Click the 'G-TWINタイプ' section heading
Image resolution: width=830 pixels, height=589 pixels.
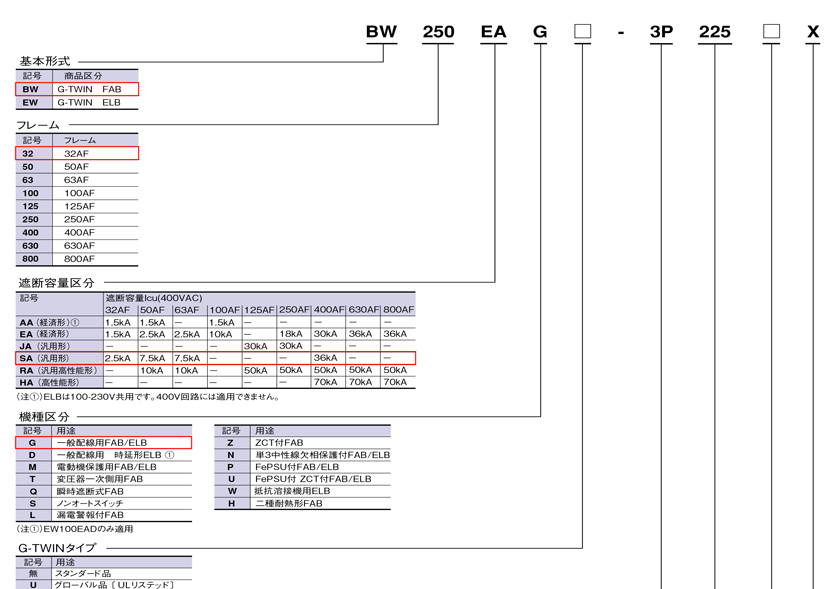tap(57, 548)
